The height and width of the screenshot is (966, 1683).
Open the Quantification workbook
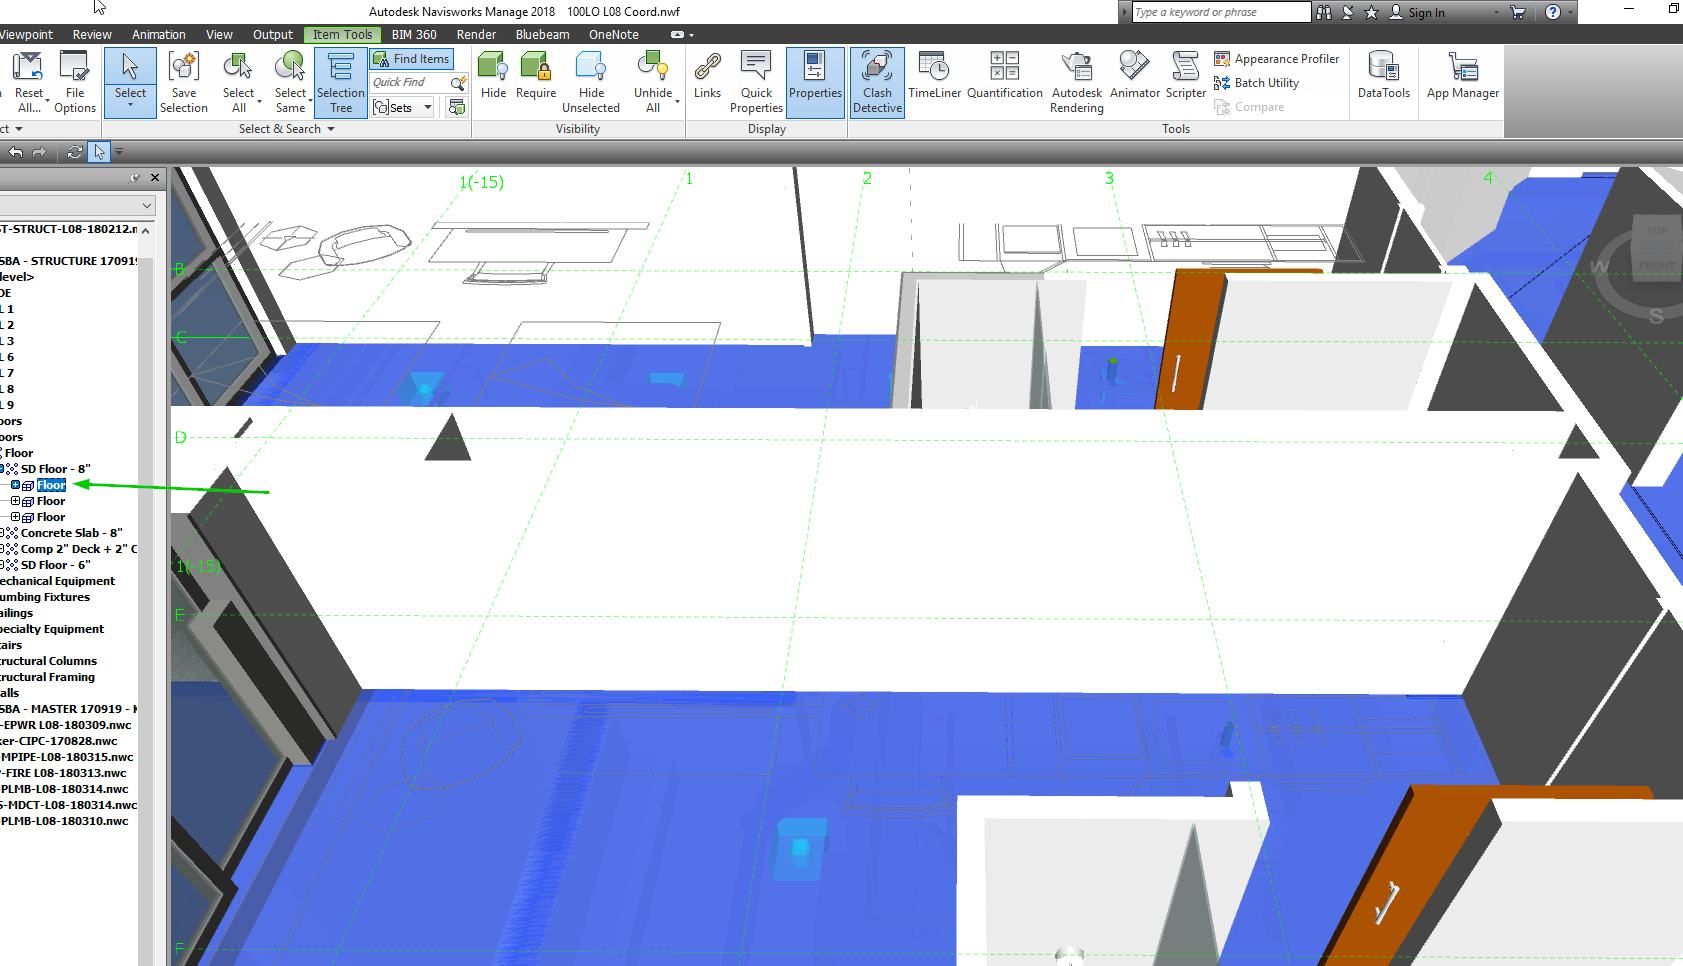tap(1004, 82)
